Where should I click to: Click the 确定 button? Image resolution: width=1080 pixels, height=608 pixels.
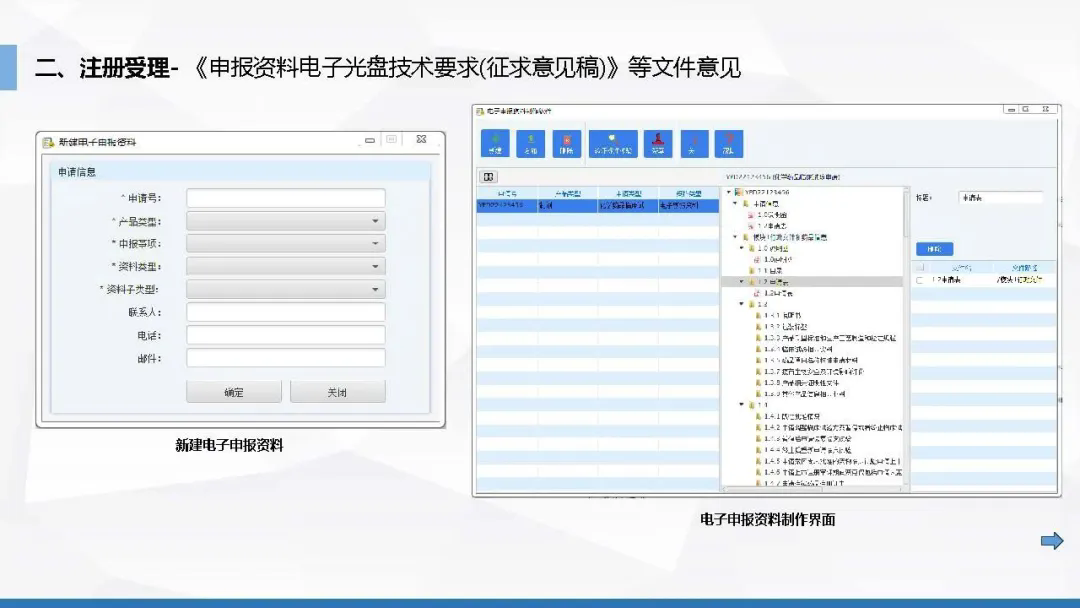[x=234, y=392]
